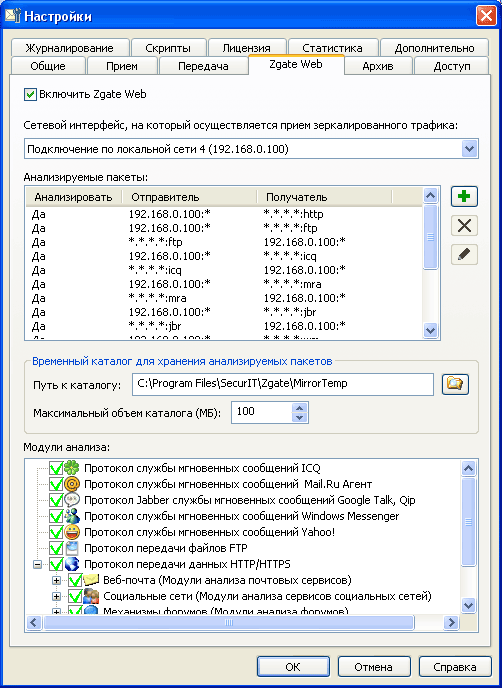Click the Отправитель column header
Image resolution: width=502 pixels, height=688 pixels.
189,197
